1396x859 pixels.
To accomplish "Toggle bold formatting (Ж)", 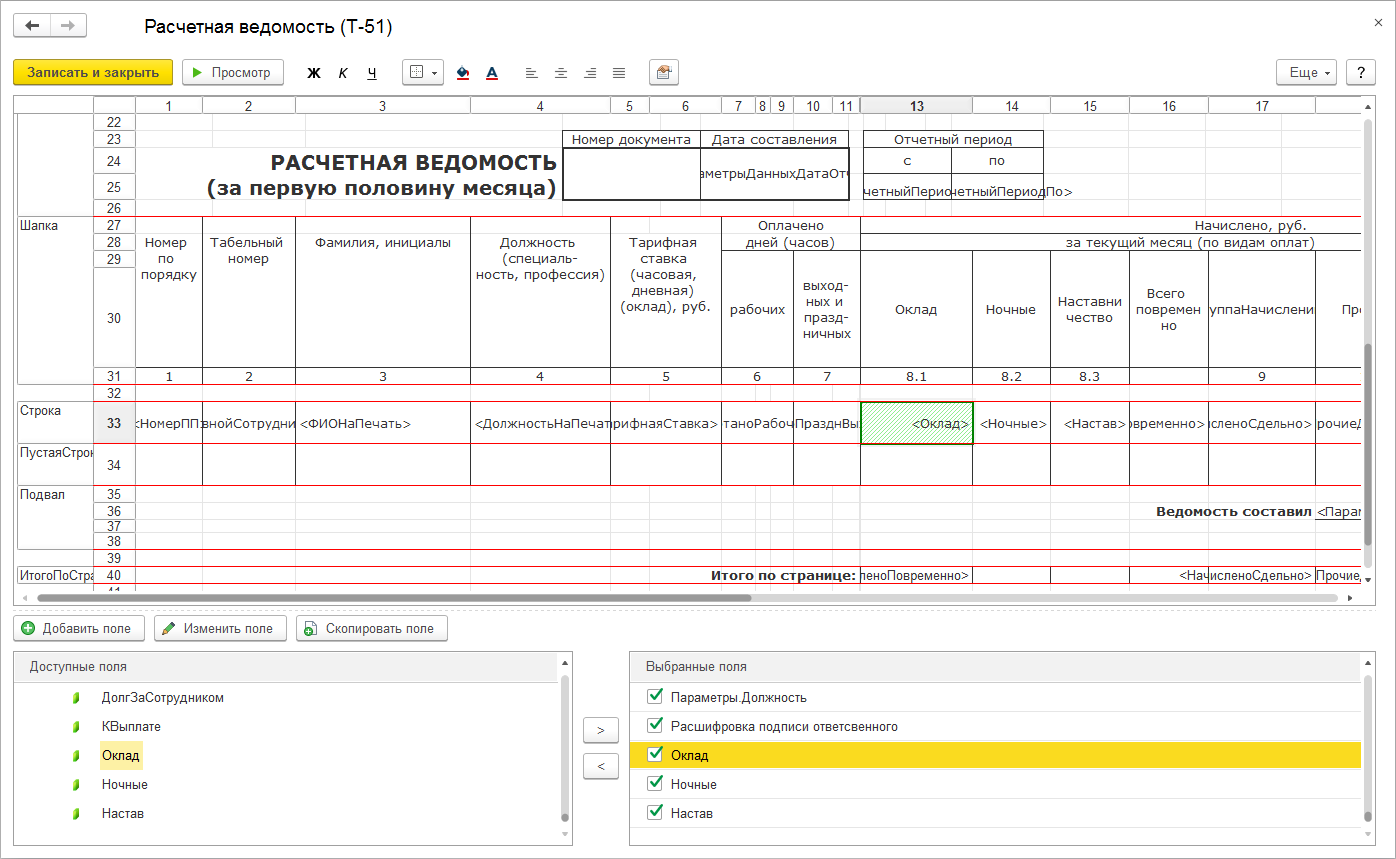I will click(314, 73).
